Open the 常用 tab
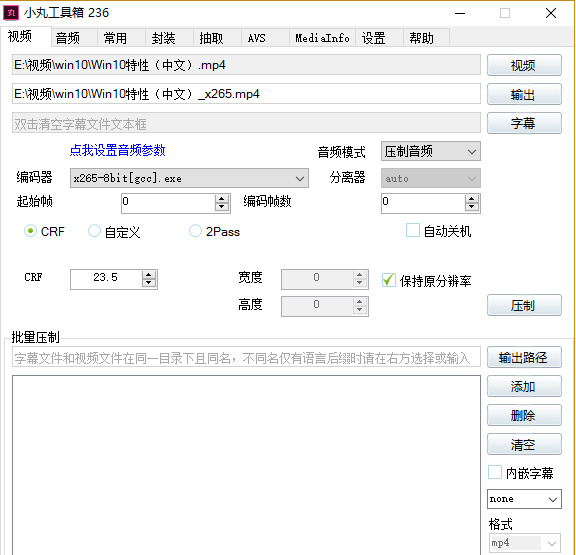The width and height of the screenshot is (576, 555). click(122, 38)
